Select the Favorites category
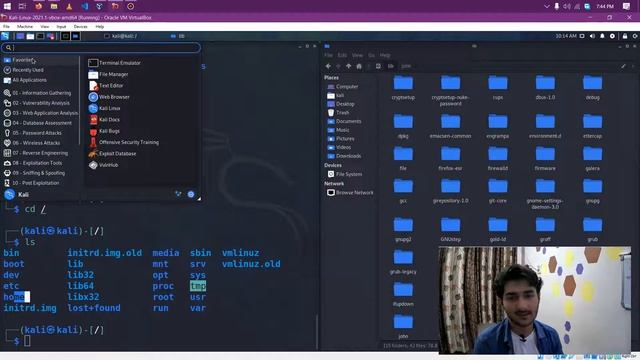 click(19, 60)
